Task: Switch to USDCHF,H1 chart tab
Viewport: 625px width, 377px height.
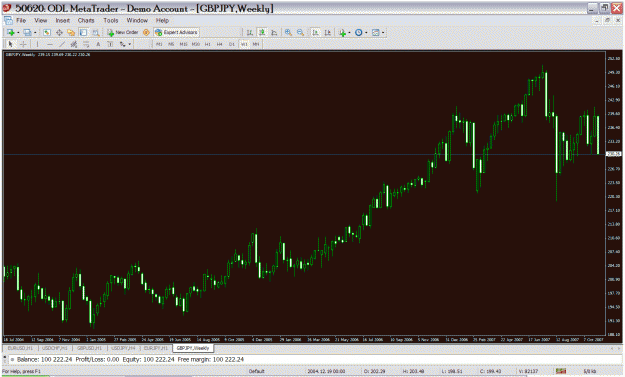Action: [x=55, y=348]
